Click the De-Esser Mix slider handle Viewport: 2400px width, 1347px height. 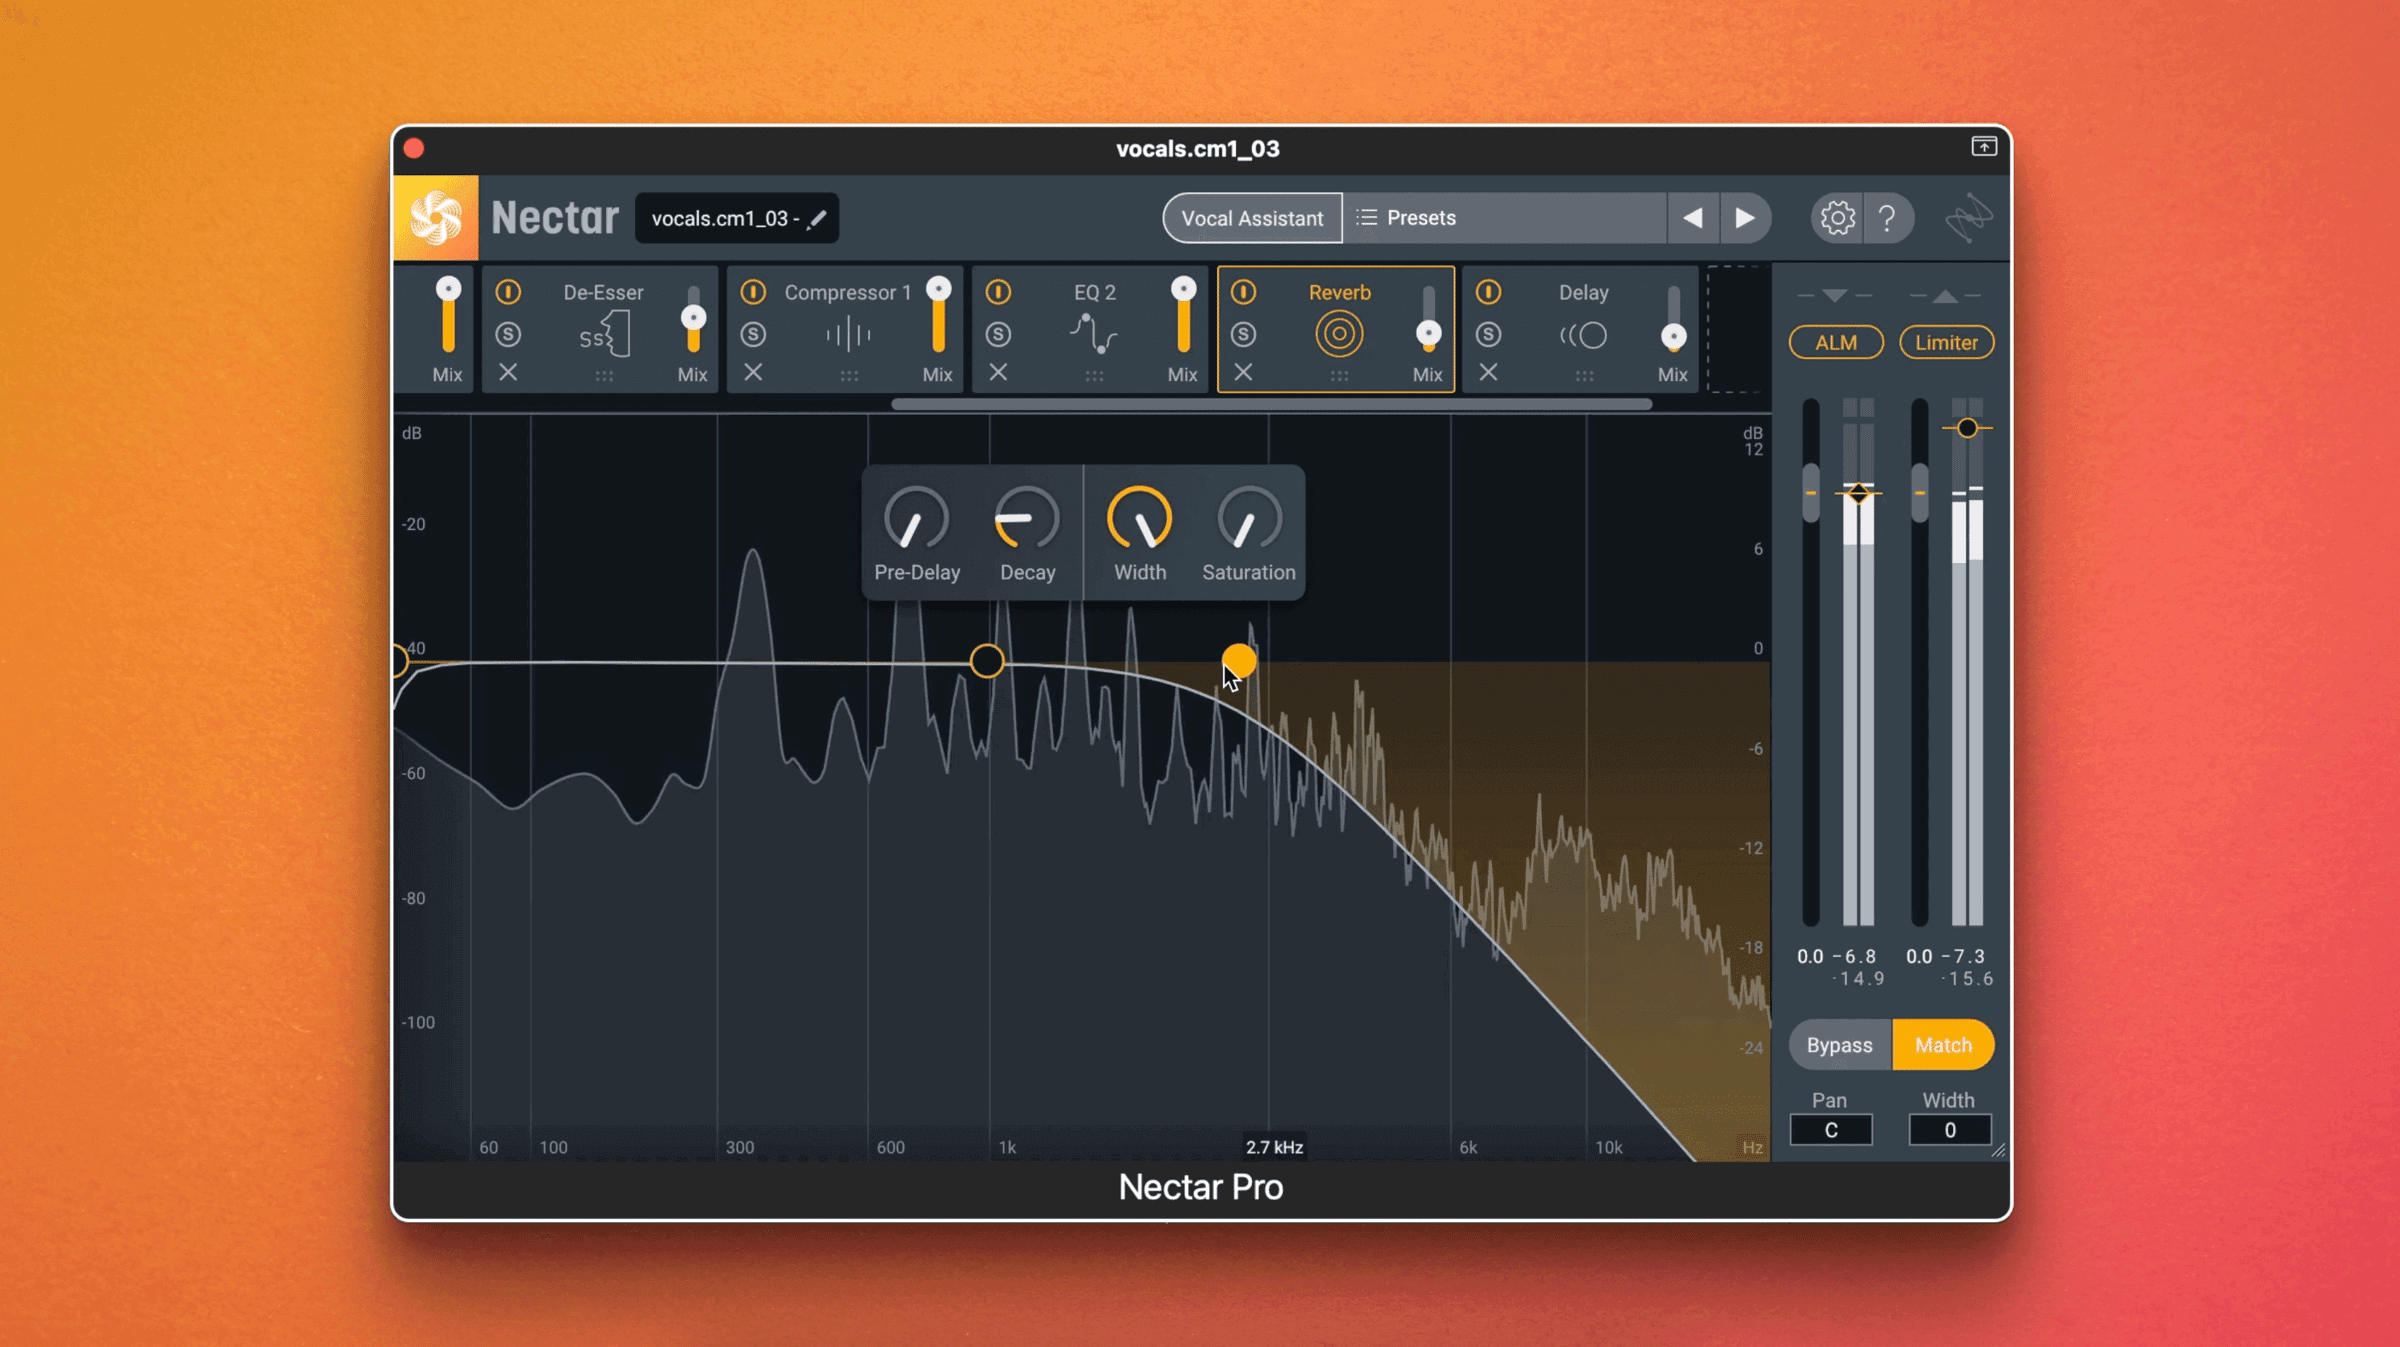(693, 318)
